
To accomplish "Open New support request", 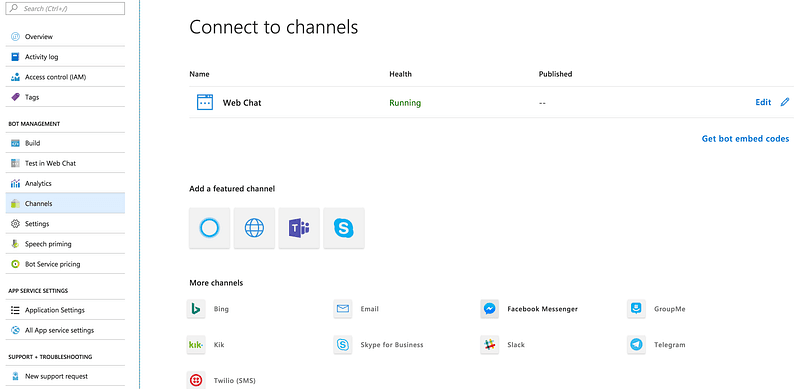I will coord(65,376).
